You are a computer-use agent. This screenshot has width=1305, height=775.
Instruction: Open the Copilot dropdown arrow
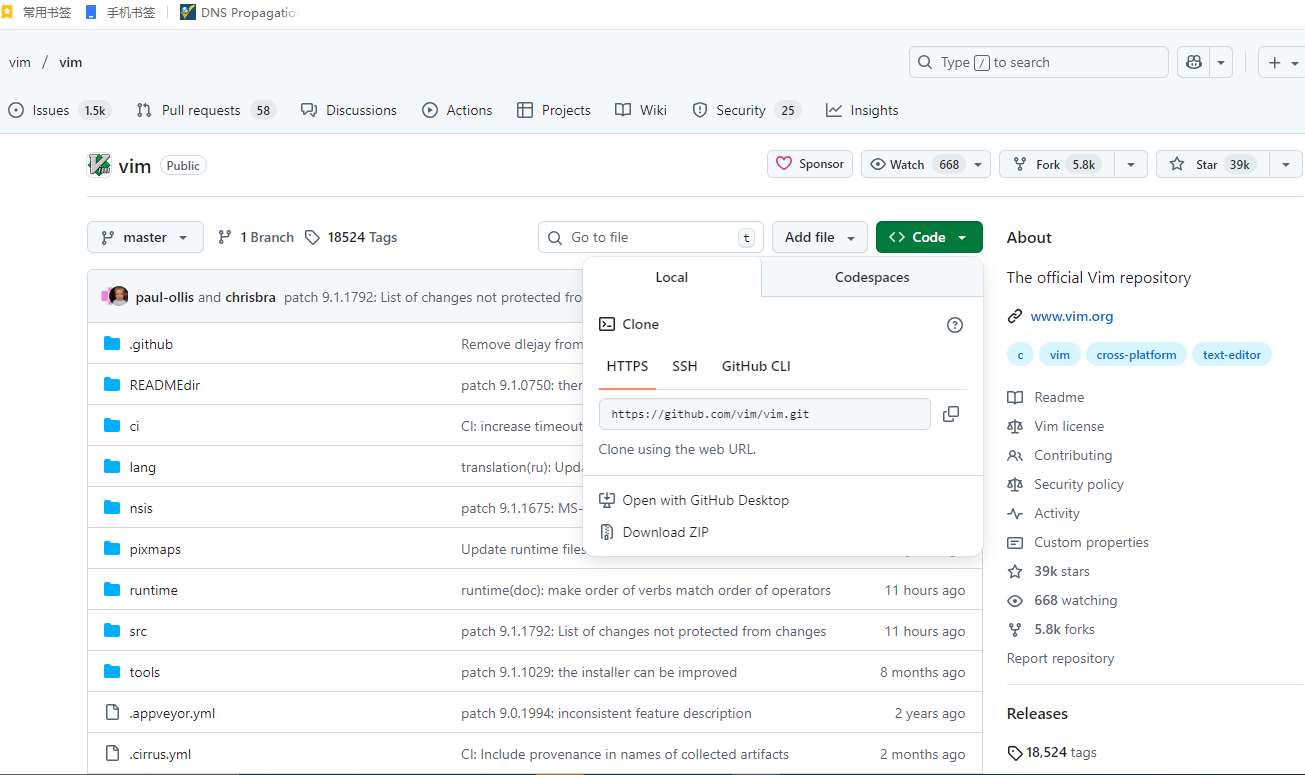(1220, 62)
